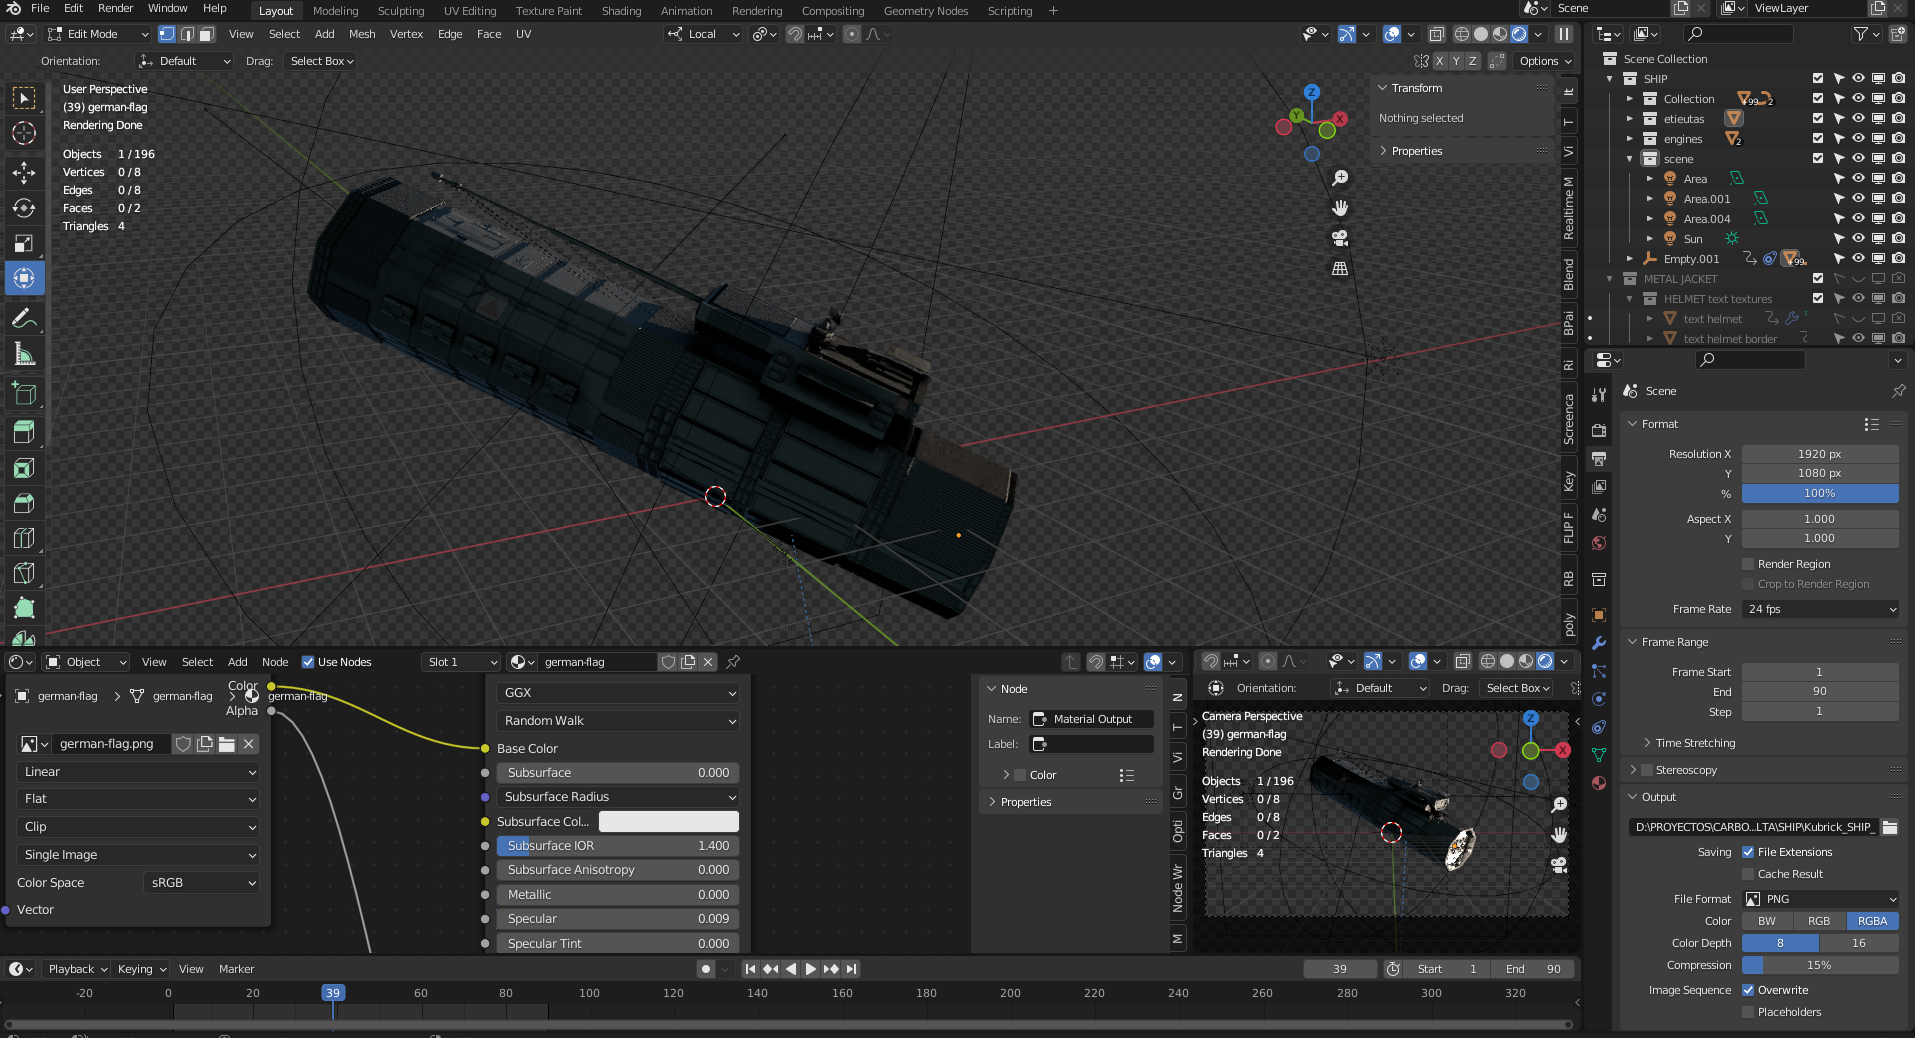Select the Annotate pencil tool
The image size is (1915, 1038).
[x=24, y=319]
